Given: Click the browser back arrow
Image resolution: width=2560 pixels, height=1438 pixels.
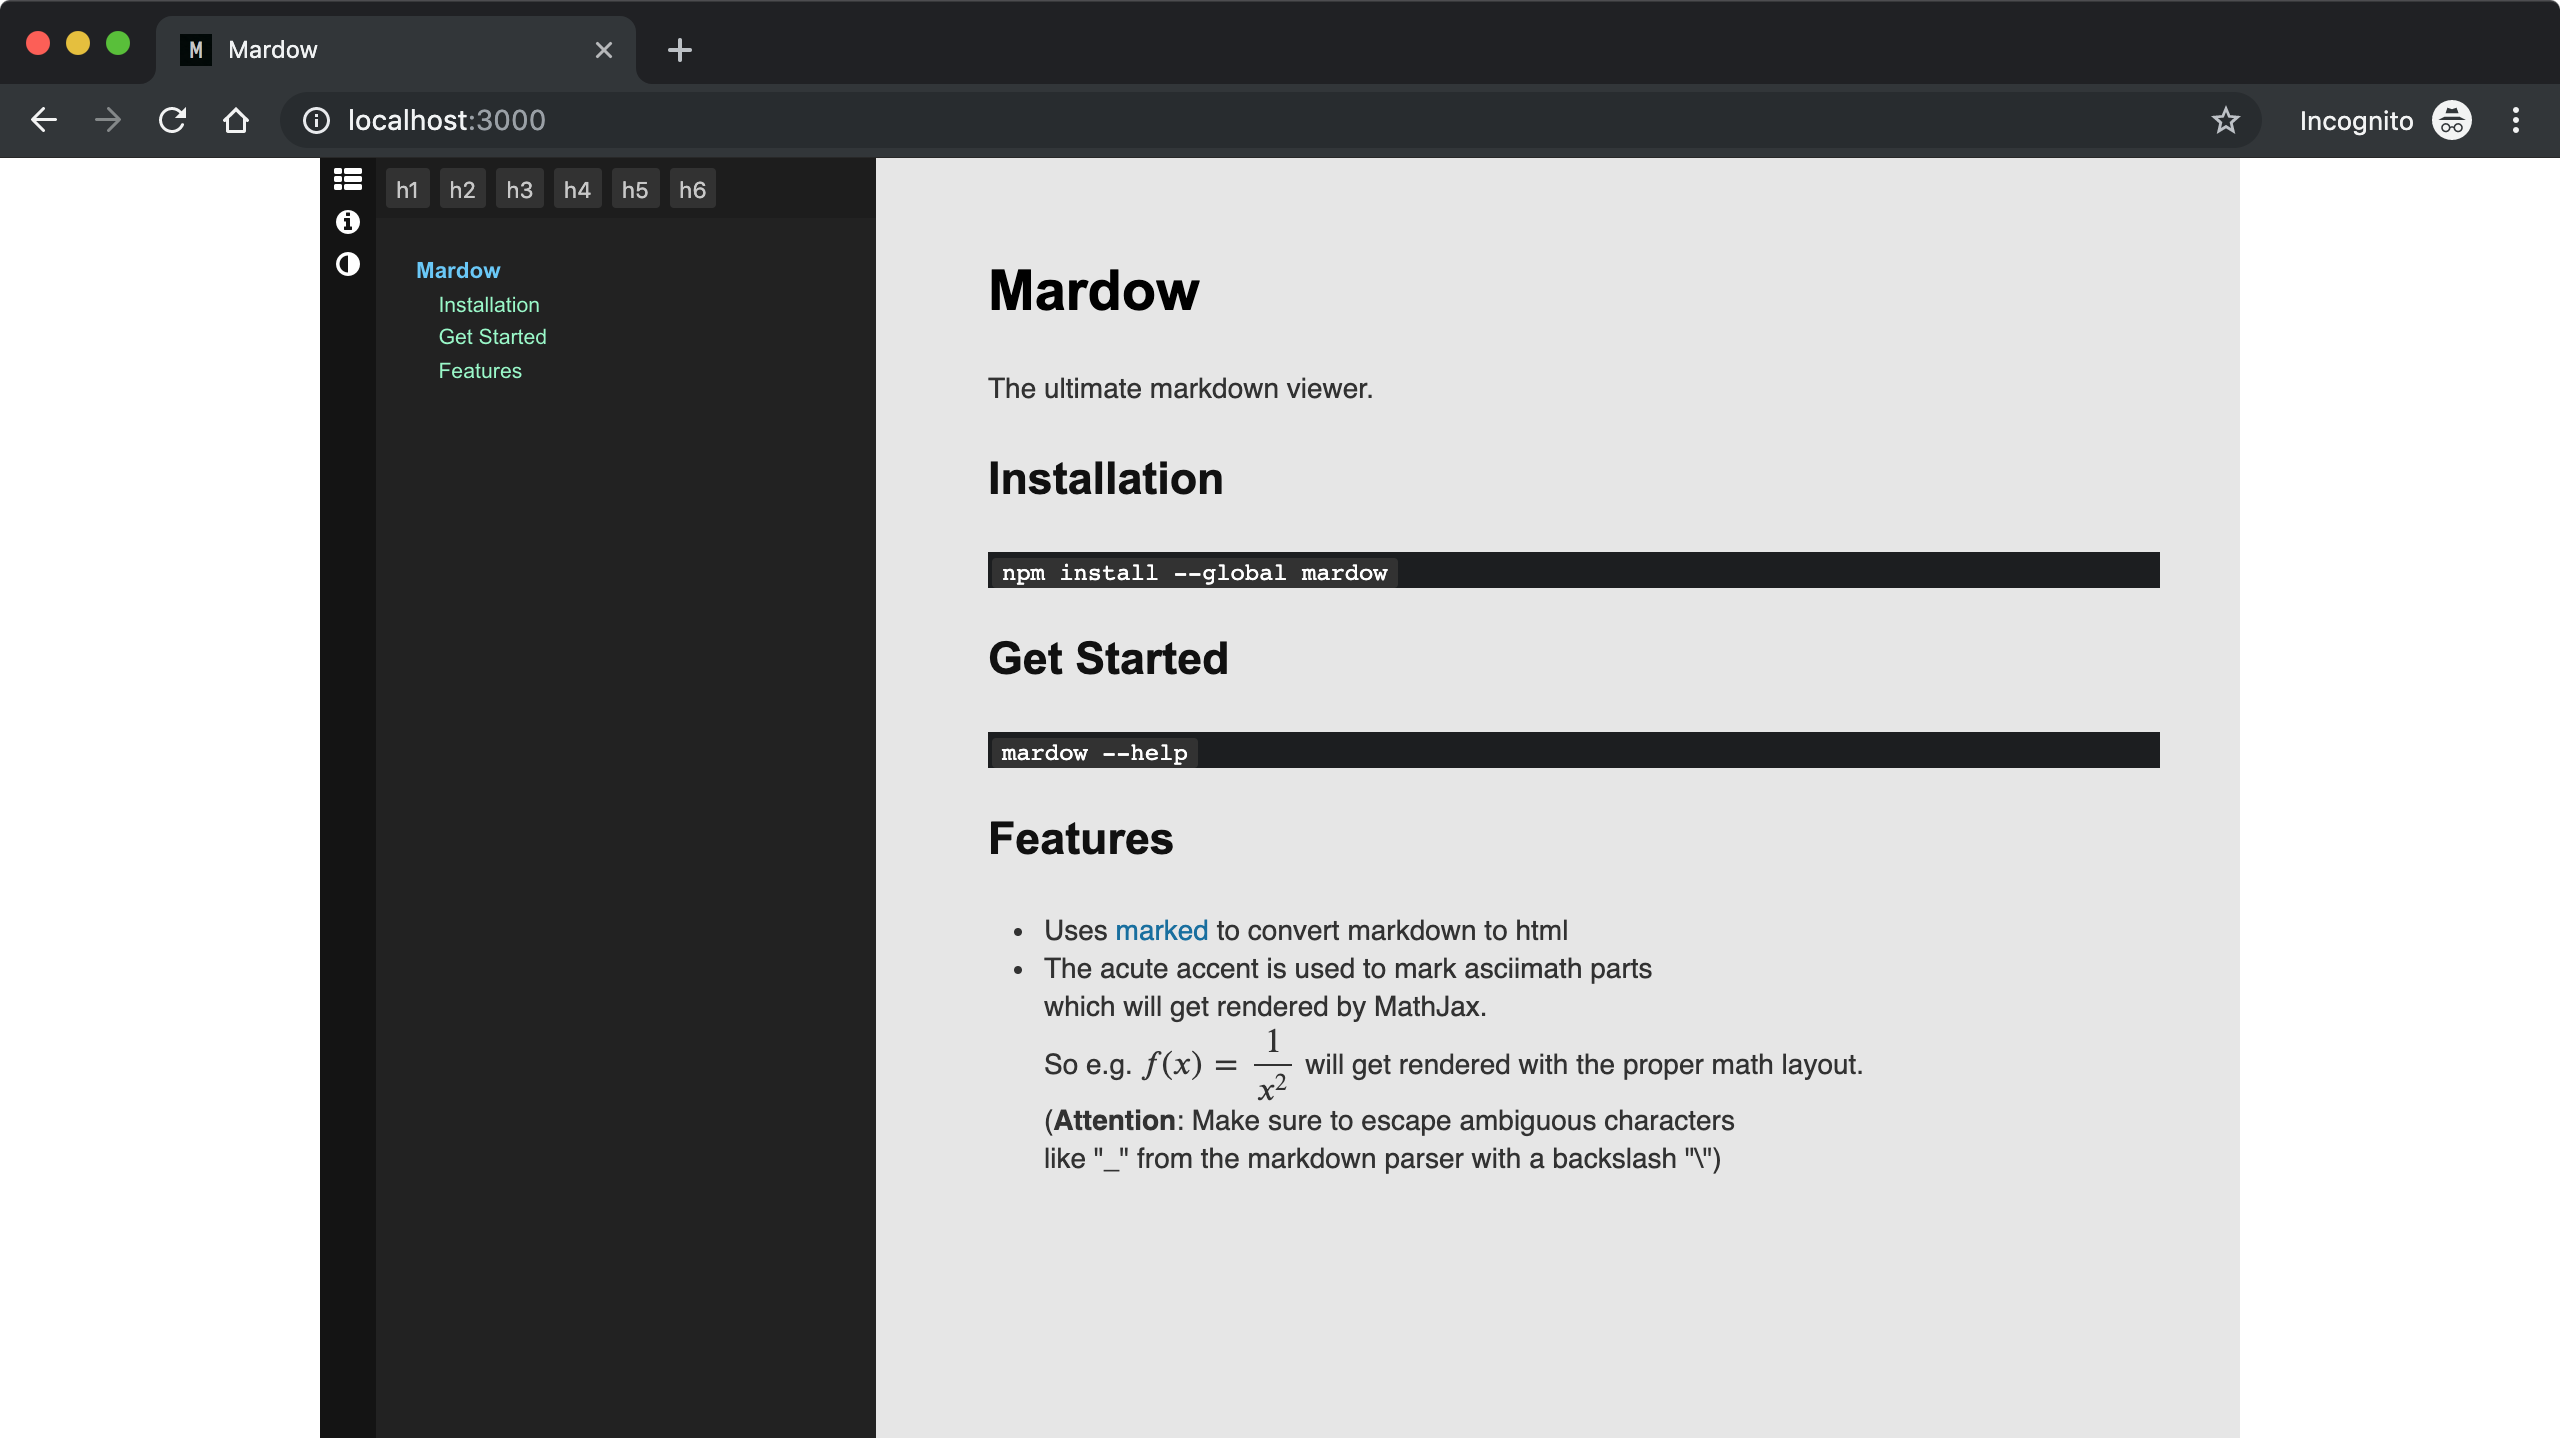Looking at the screenshot, I should click(x=44, y=121).
